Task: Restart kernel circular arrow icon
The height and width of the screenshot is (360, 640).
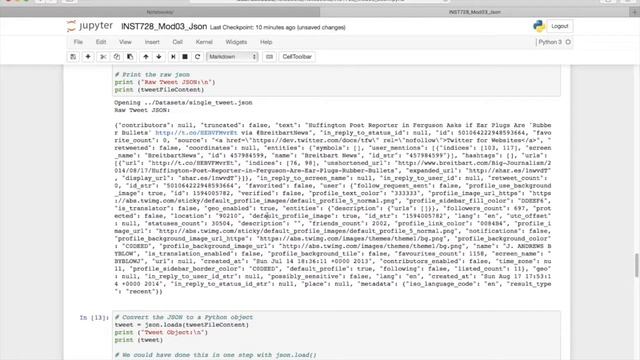Action: point(198,57)
